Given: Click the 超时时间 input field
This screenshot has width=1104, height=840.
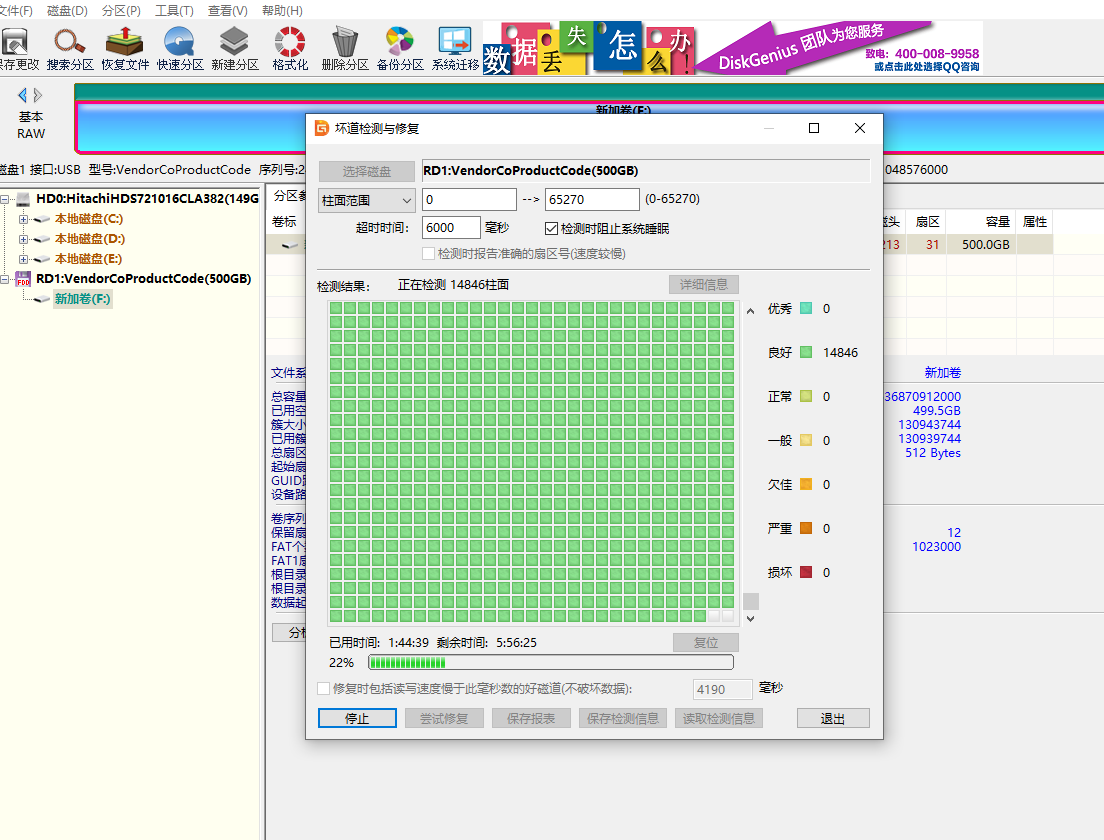Looking at the screenshot, I should coord(451,228).
